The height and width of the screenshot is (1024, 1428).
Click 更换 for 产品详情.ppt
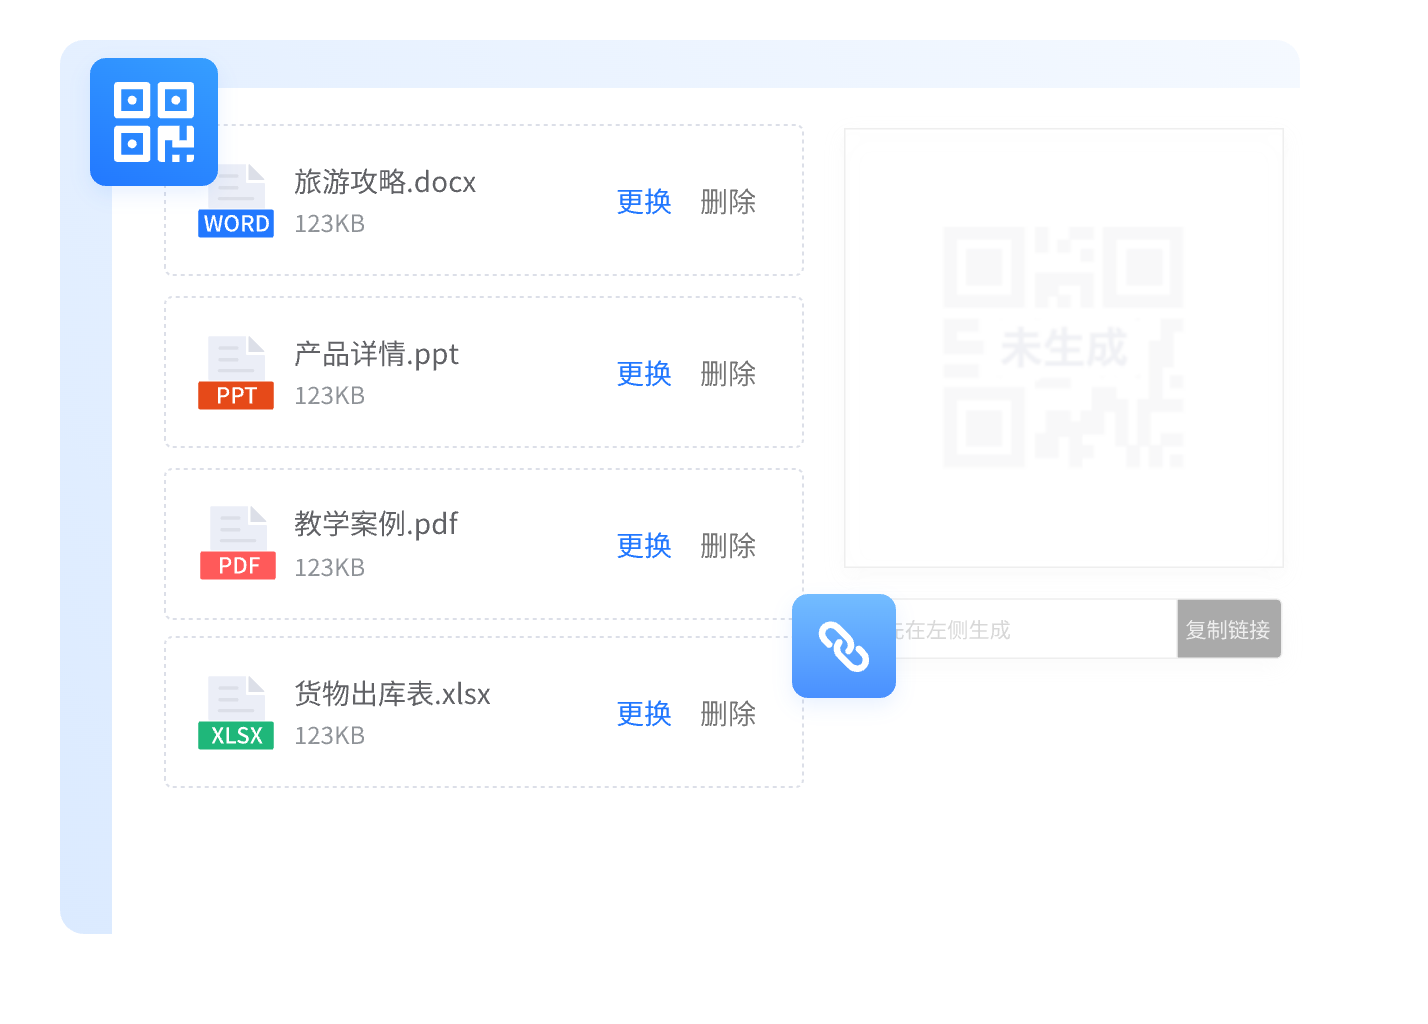point(644,374)
